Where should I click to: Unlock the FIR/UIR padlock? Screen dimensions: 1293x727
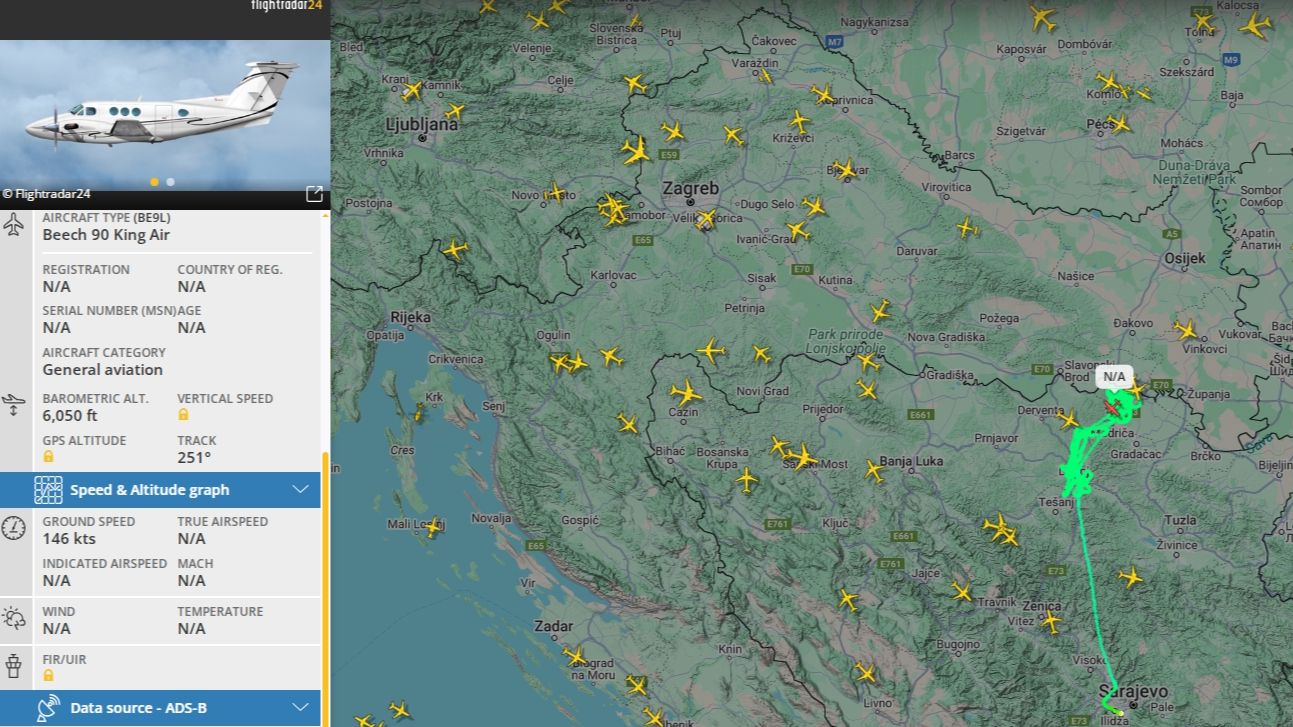click(46, 675)
